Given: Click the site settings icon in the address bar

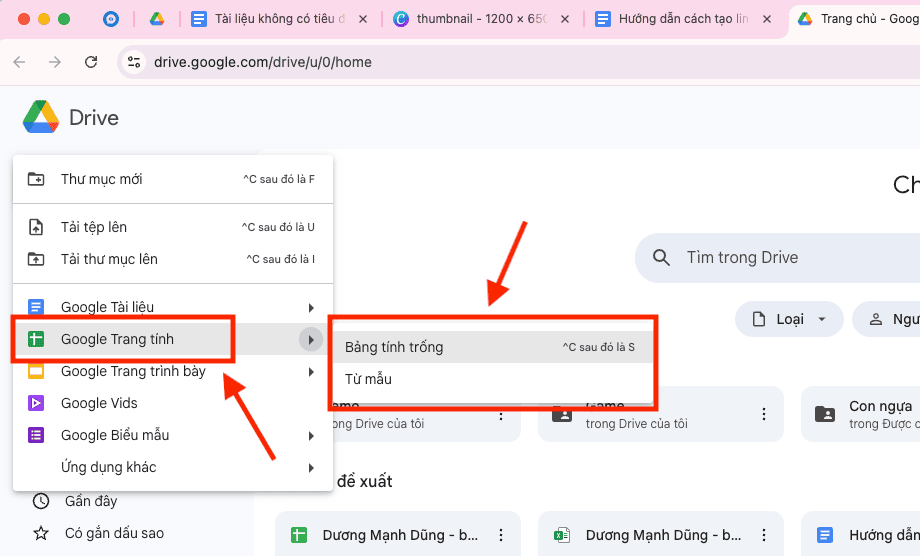Looking at the screenshot, I should (134, 62).
